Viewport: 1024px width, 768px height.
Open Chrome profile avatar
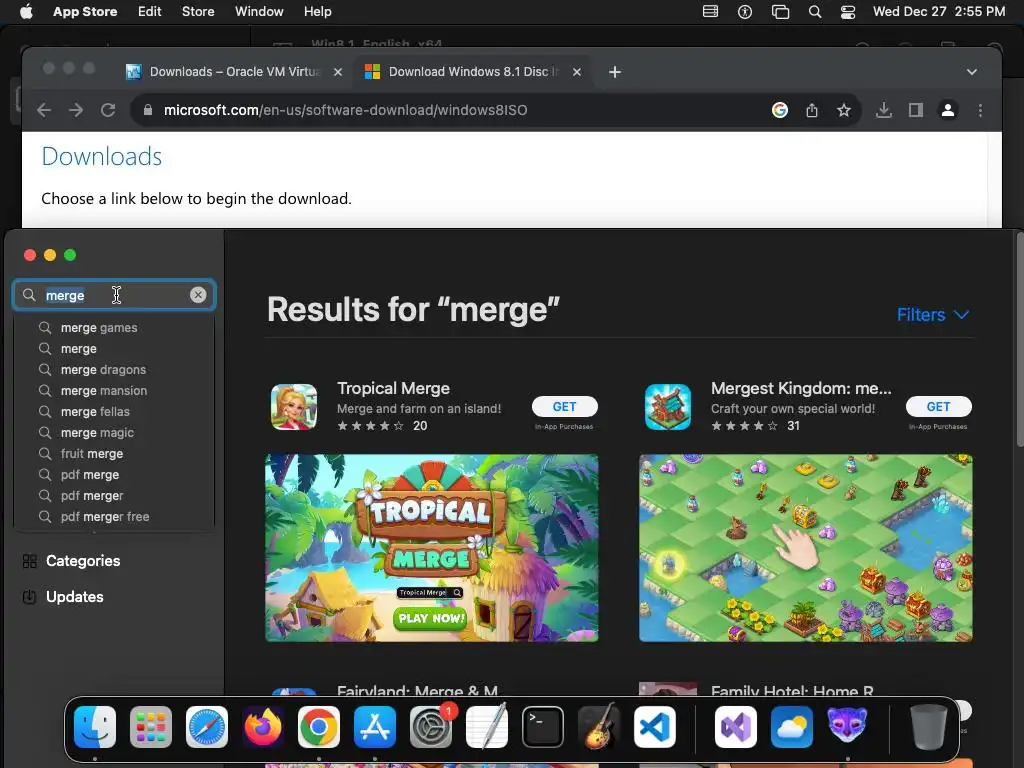(x=948, y=110)
